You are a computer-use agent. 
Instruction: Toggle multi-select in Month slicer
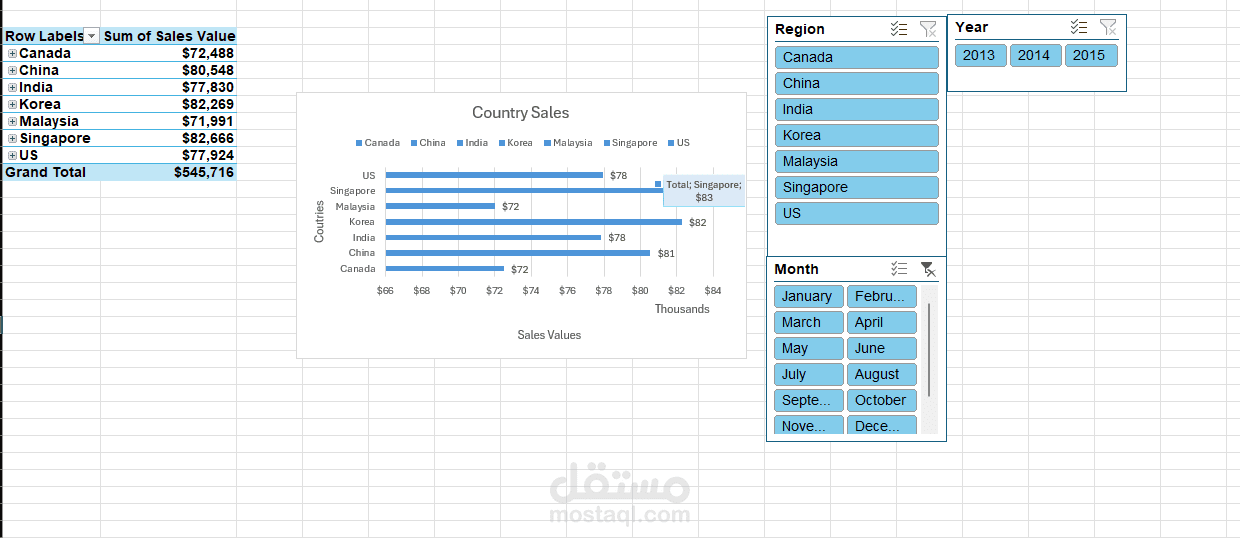click(x=899, y=269)
